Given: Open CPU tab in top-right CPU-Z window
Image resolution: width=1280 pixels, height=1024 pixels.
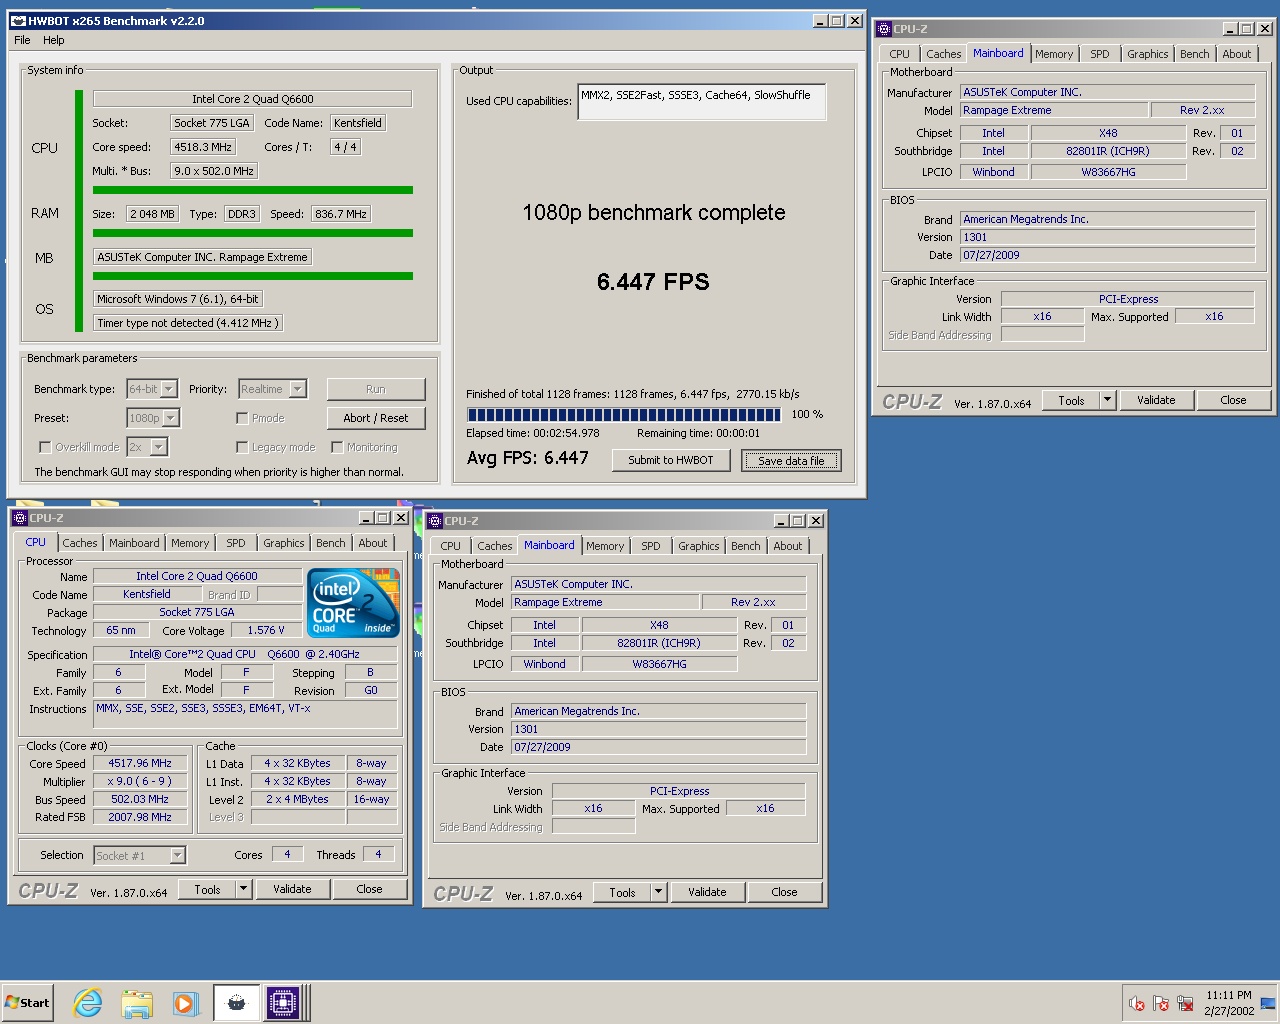Looking at the screenshot, I should [x=900, y=54].
